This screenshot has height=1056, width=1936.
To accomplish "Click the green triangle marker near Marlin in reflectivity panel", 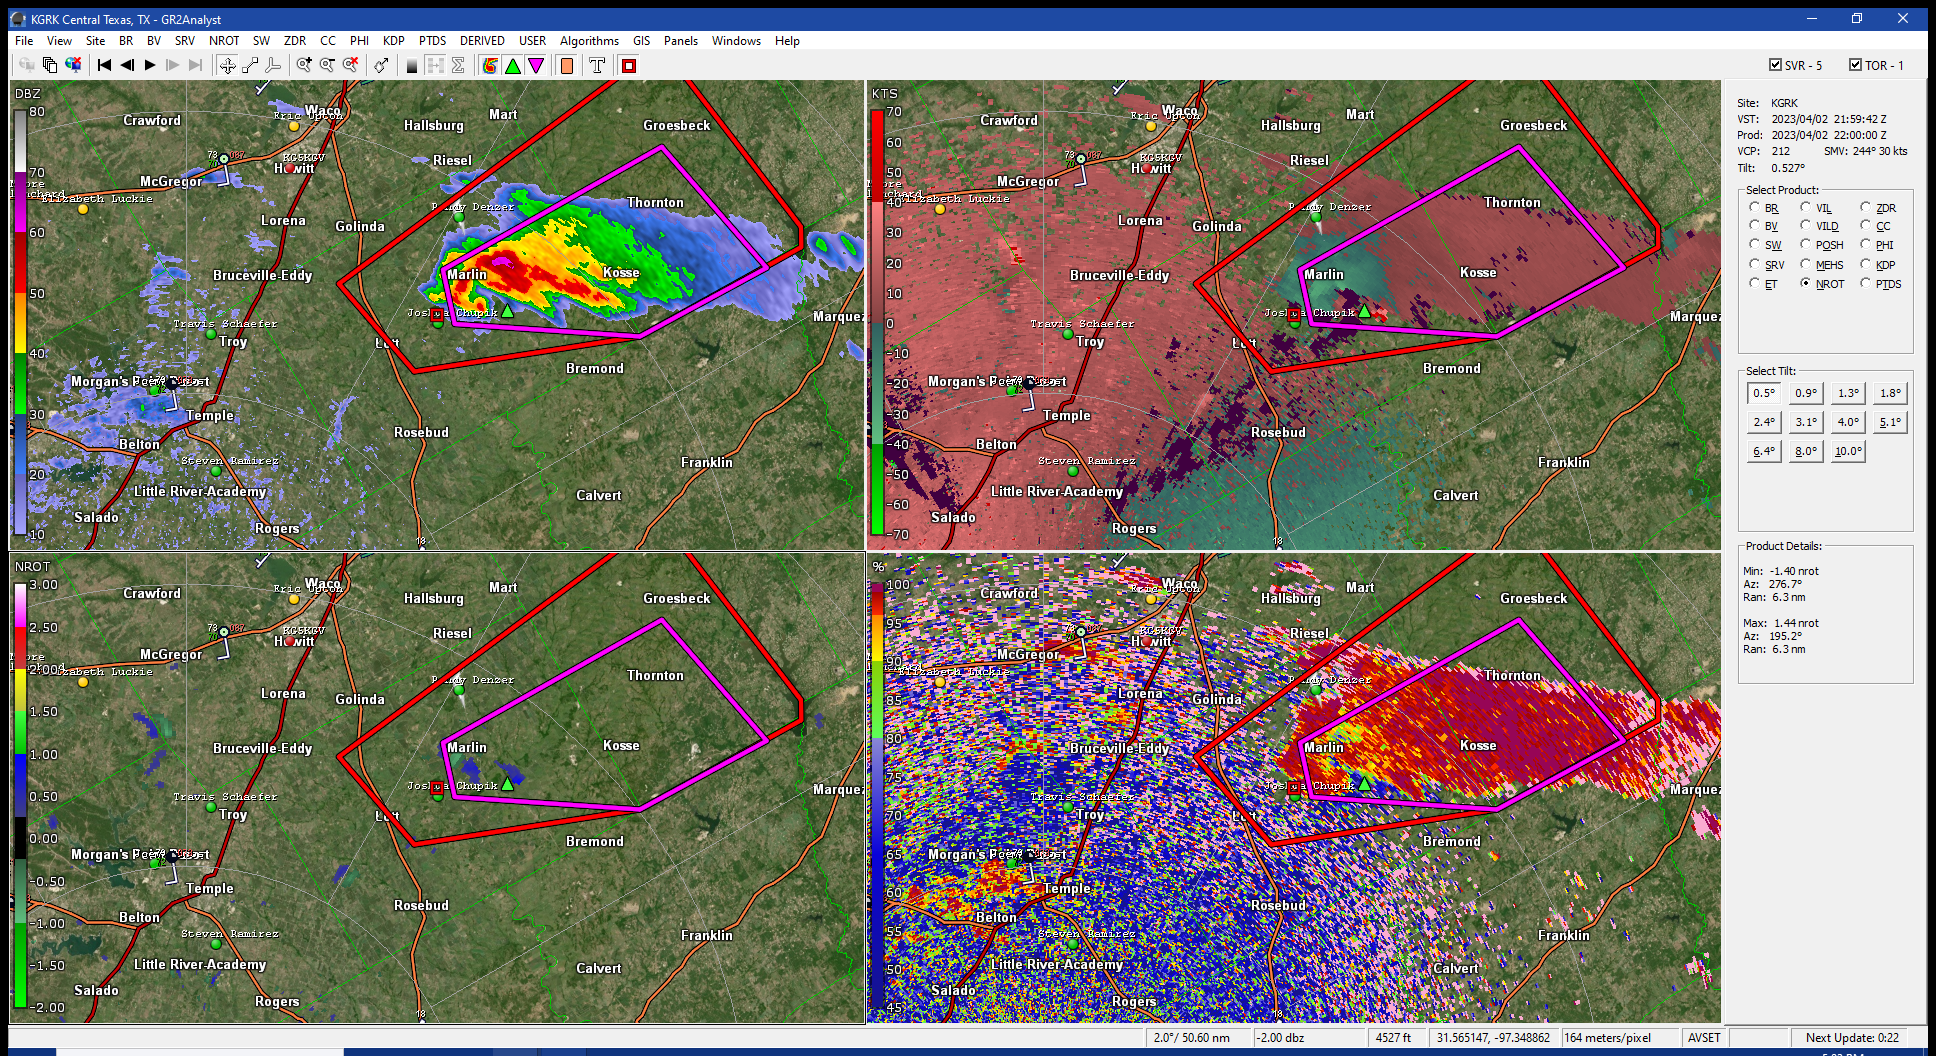I will [508, 311].
